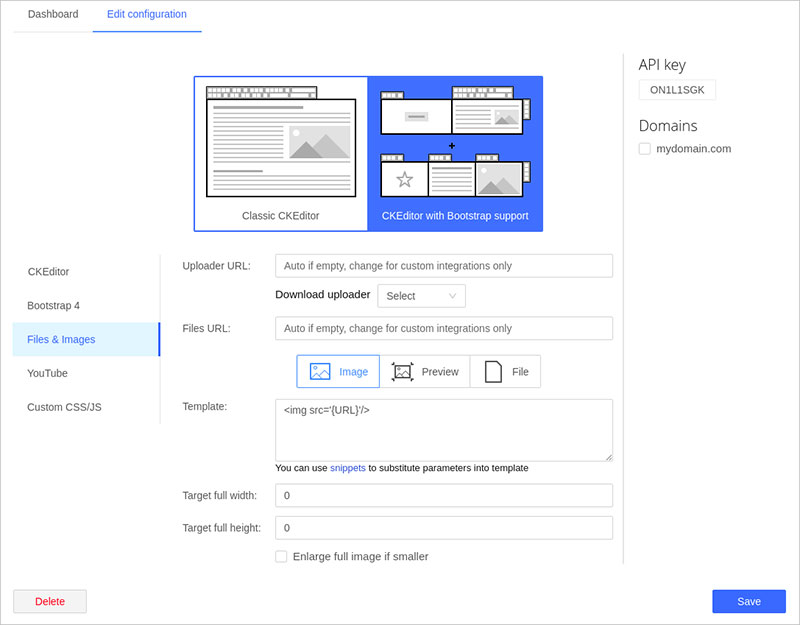Choose the Classic CKEditor layout thumbnail
The width and height of the screenshot is (800, 625).
pos(281,154)
